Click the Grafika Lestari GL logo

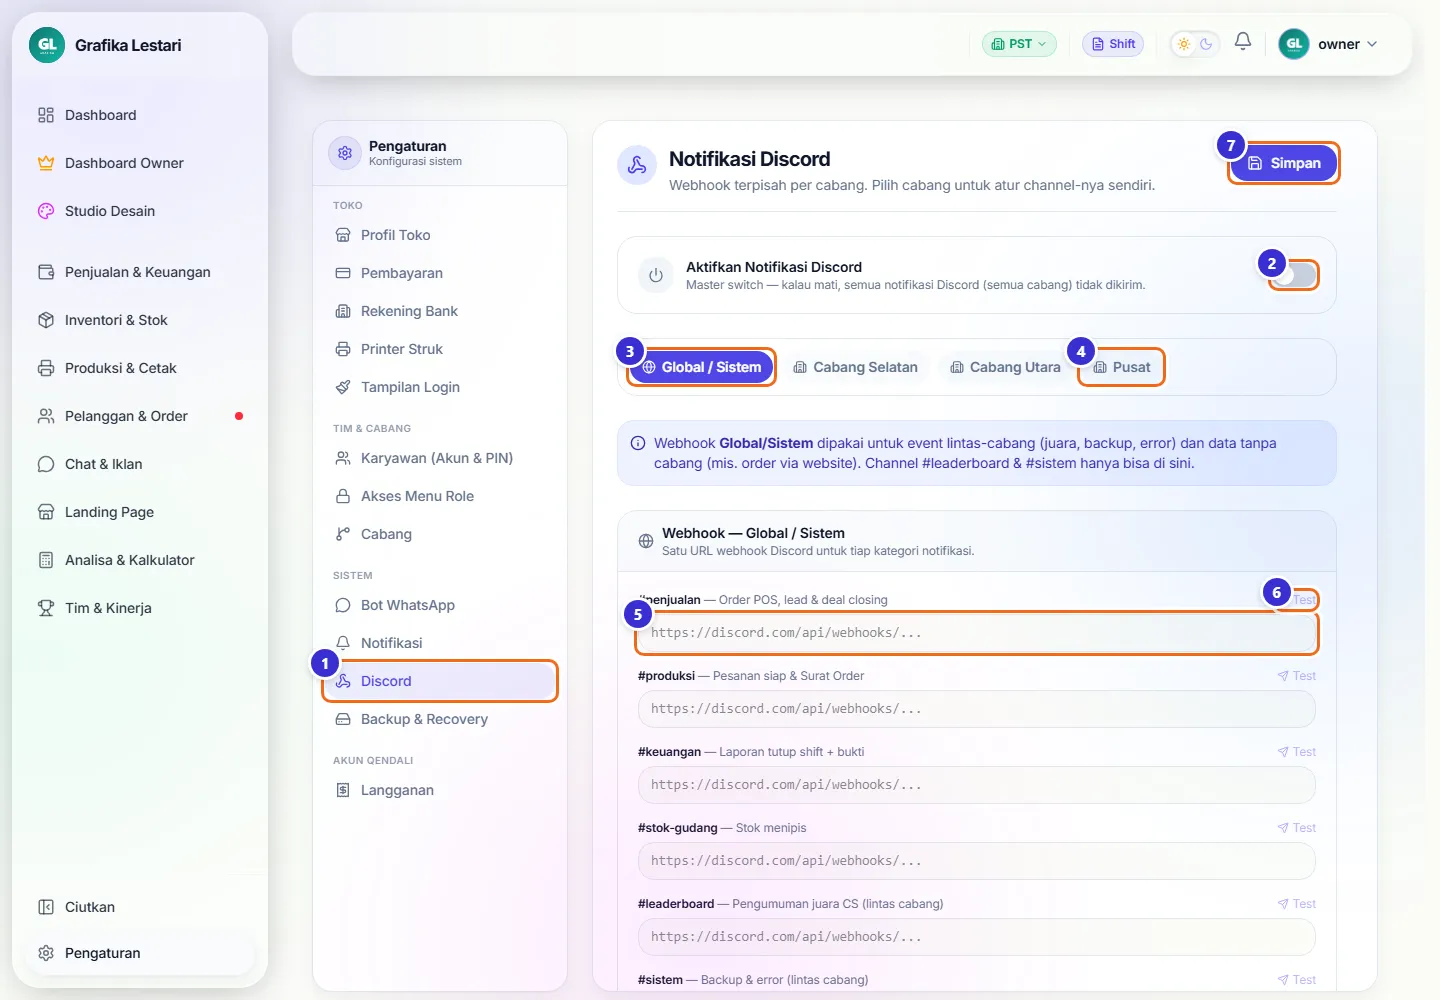click(x=47, y=45)
